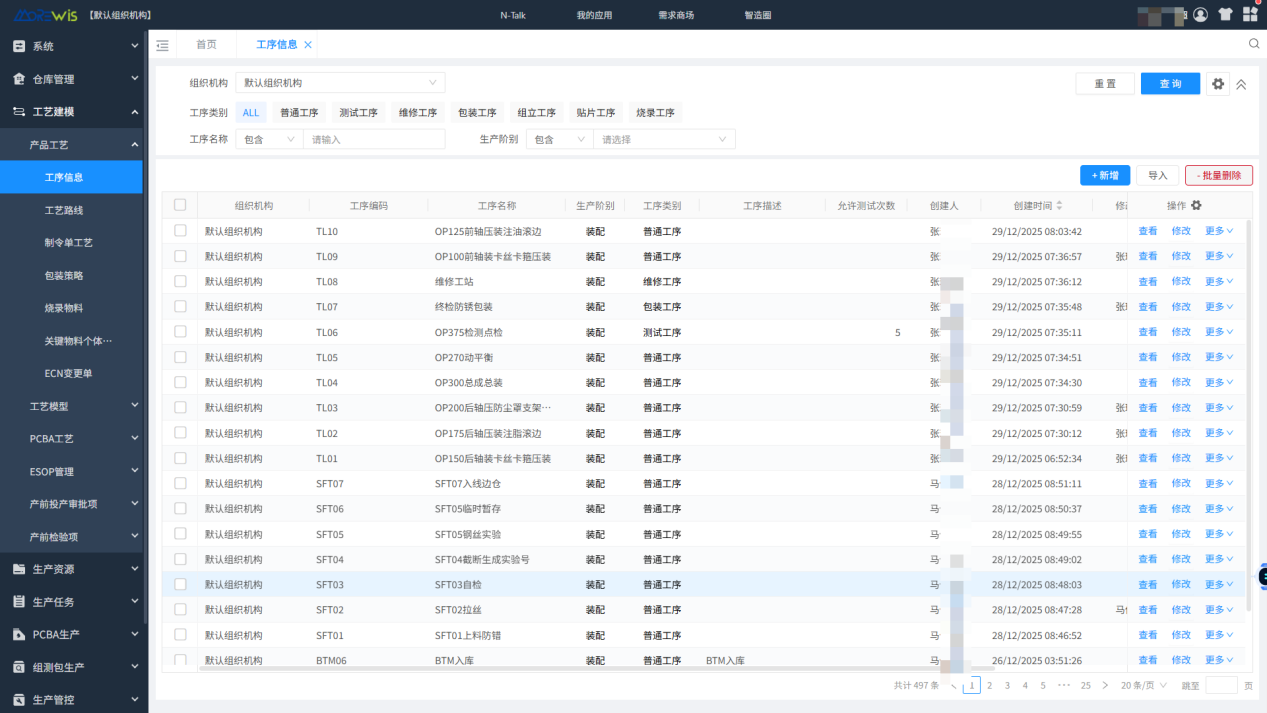1267x713 pixels.
Task: Click the 组测包生产 sidebar icon
Action: pyautogui.click(x=18, y=667)
